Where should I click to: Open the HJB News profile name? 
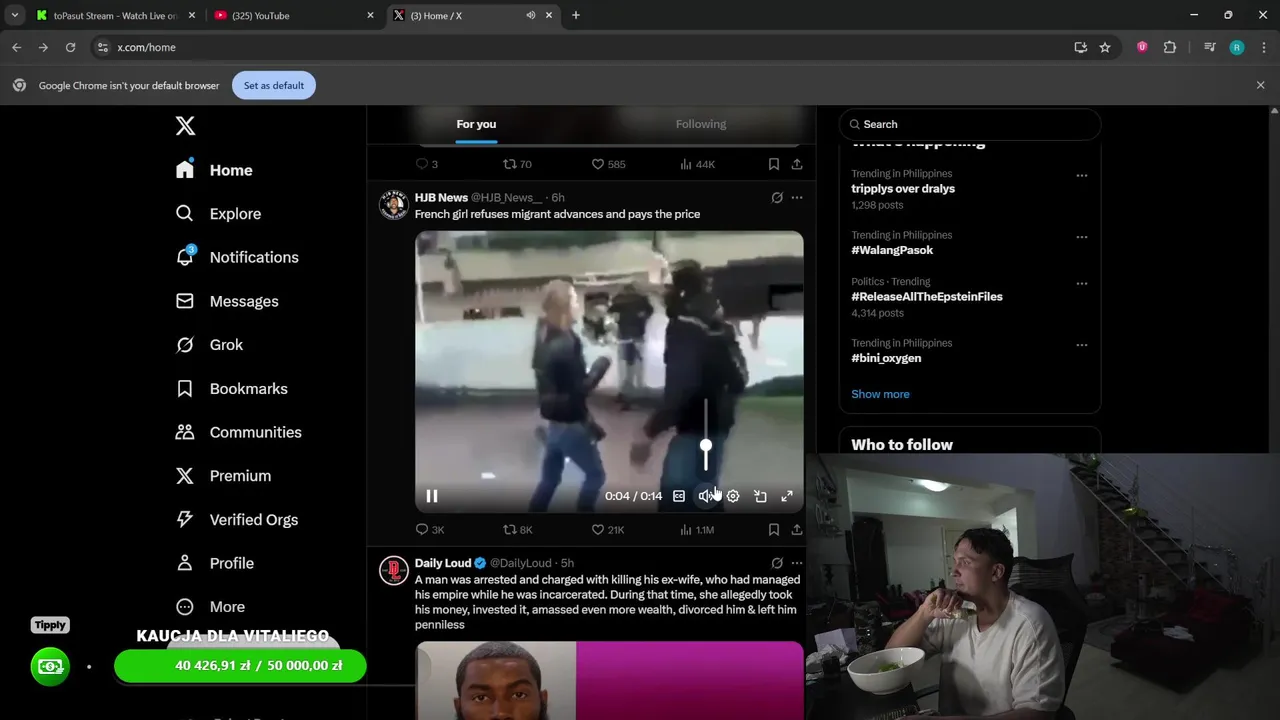(441, 198)
